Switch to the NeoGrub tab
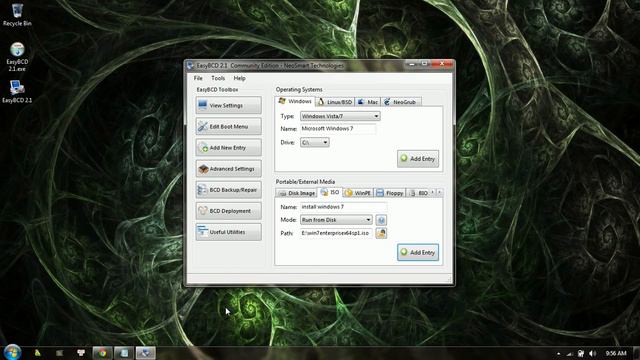Image resolution: width=640 pixels, height=360 pixels. pos(400,102)
